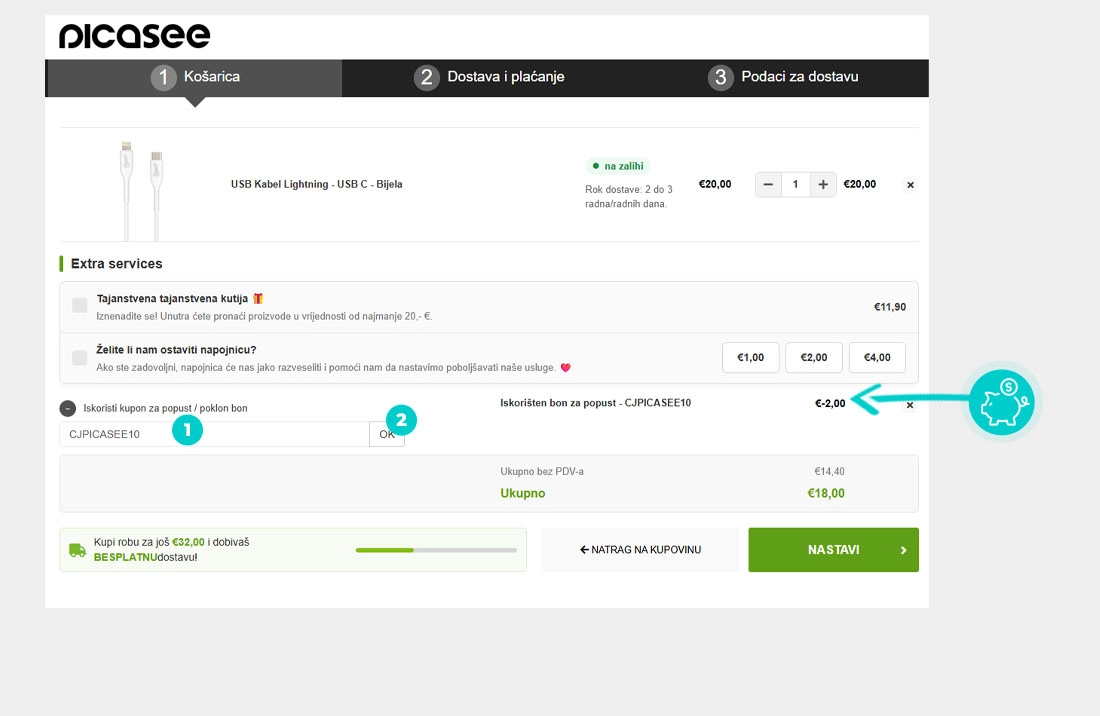Click the €14,40 amount without VAT
Viewport: 1100px width, 716px height.
tap(829, 471)
